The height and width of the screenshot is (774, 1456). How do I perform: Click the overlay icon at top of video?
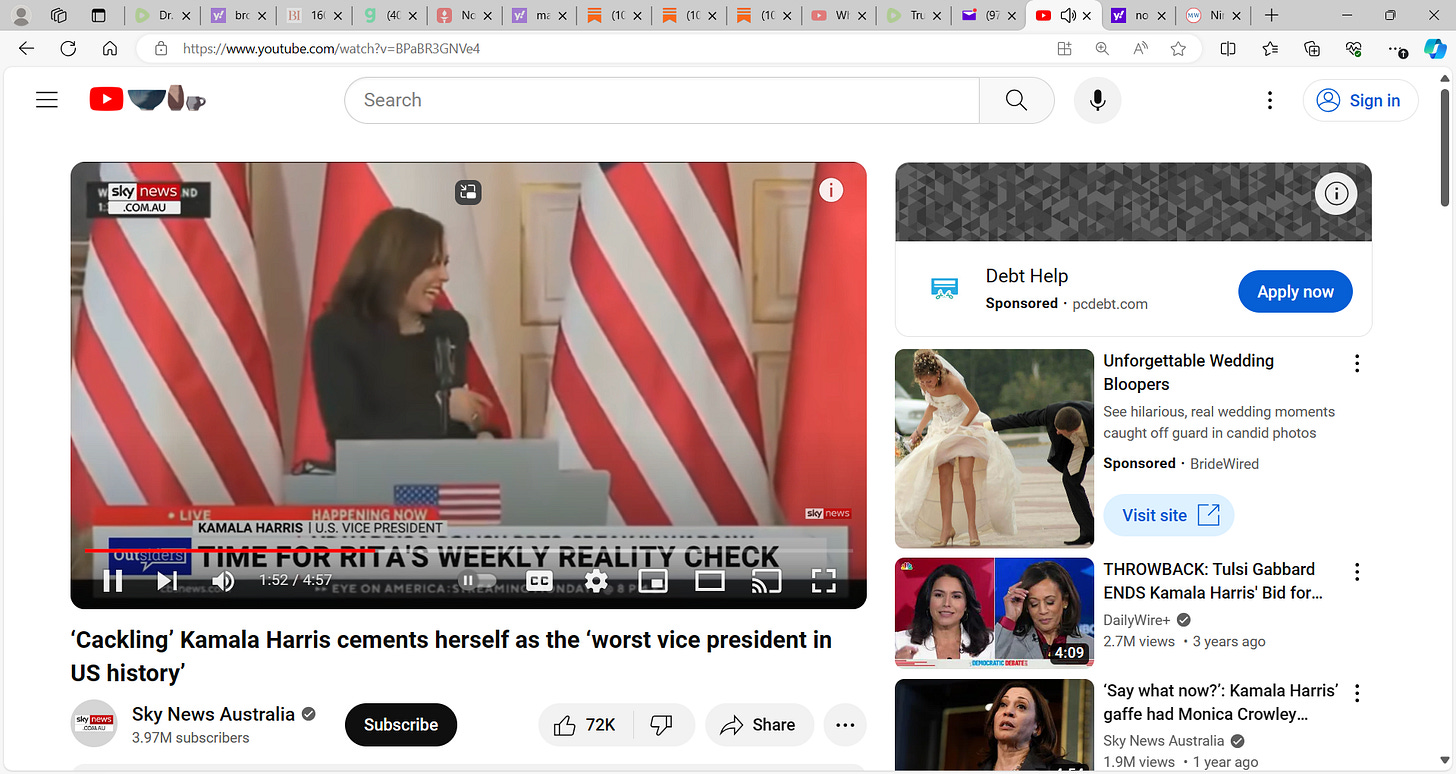(x=469, y=192)
